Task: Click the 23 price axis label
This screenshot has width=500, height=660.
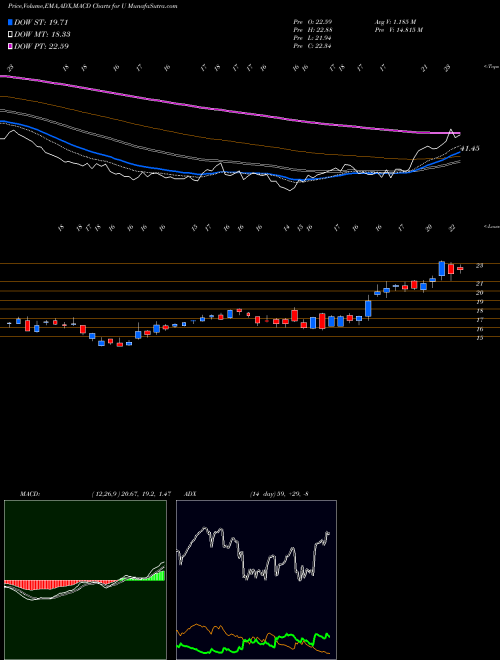Action: click(x=479, y=266)
